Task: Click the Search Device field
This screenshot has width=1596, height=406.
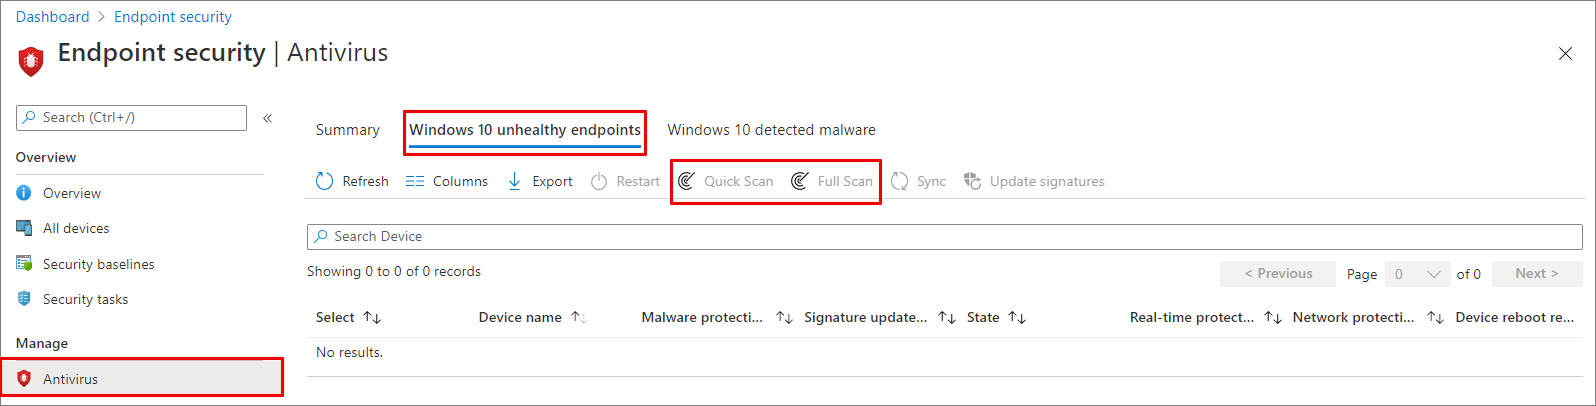Action: pyautogui.click(x=944, y=236)
